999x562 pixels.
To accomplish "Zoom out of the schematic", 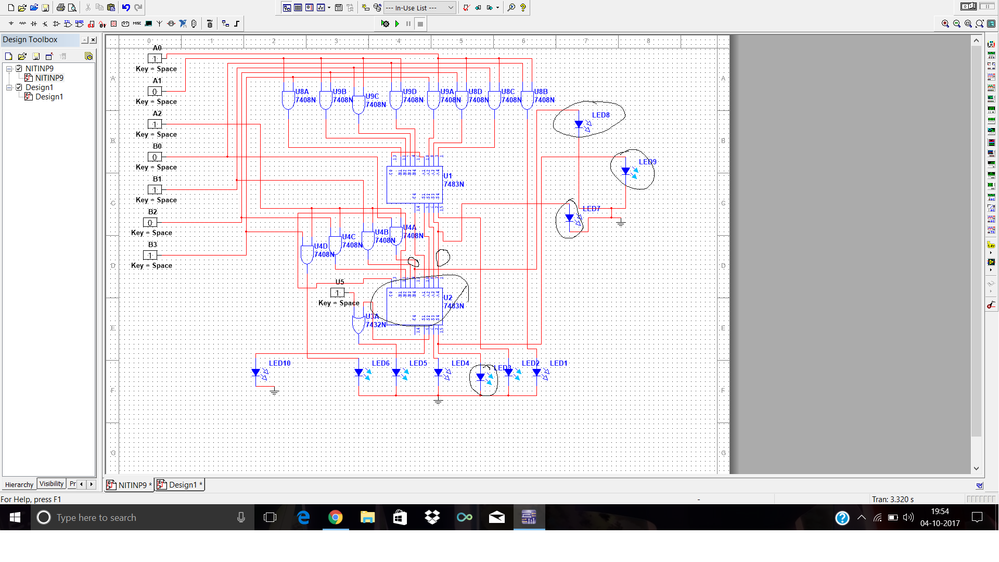I will click(957, 24).
